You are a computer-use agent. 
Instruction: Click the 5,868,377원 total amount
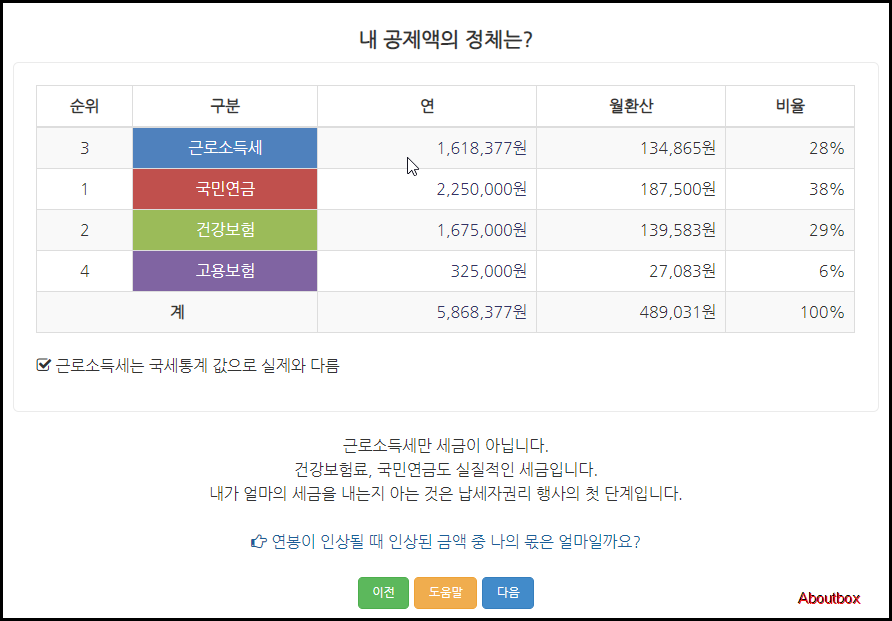[x=481, y=312]
